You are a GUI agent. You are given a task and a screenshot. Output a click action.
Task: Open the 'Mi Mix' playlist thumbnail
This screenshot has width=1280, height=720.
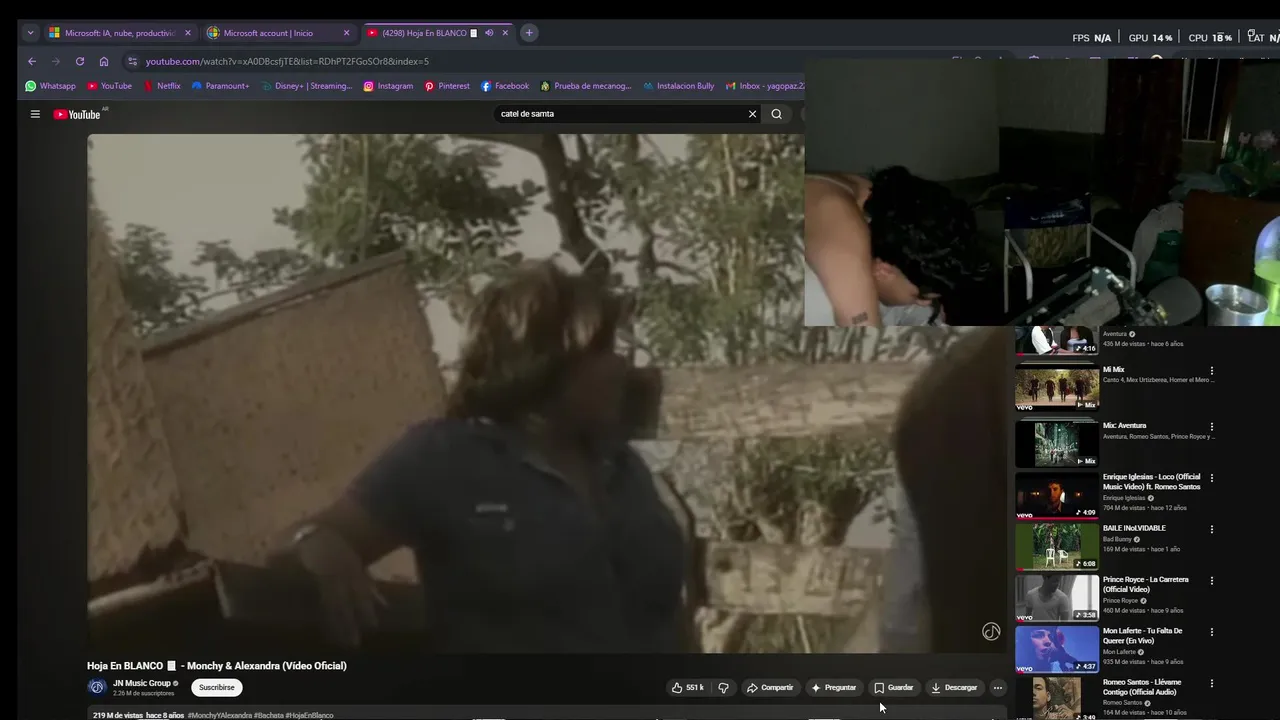click(1057, 387)
